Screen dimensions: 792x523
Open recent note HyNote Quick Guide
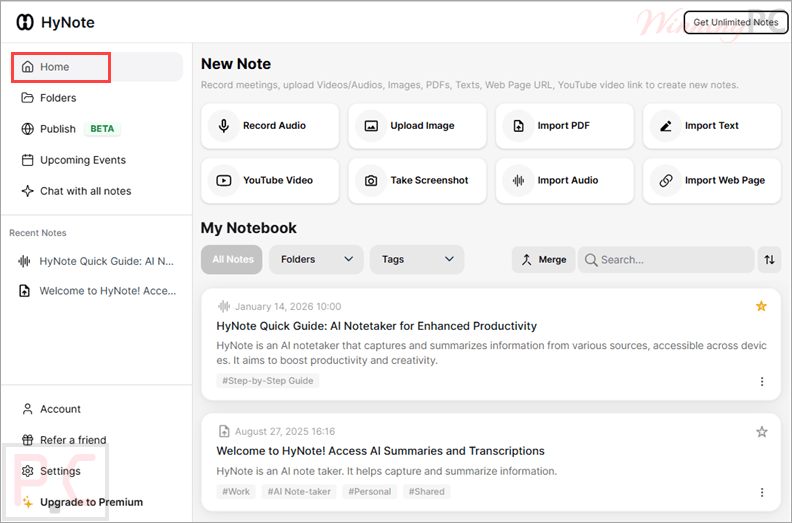click(96, 261)
